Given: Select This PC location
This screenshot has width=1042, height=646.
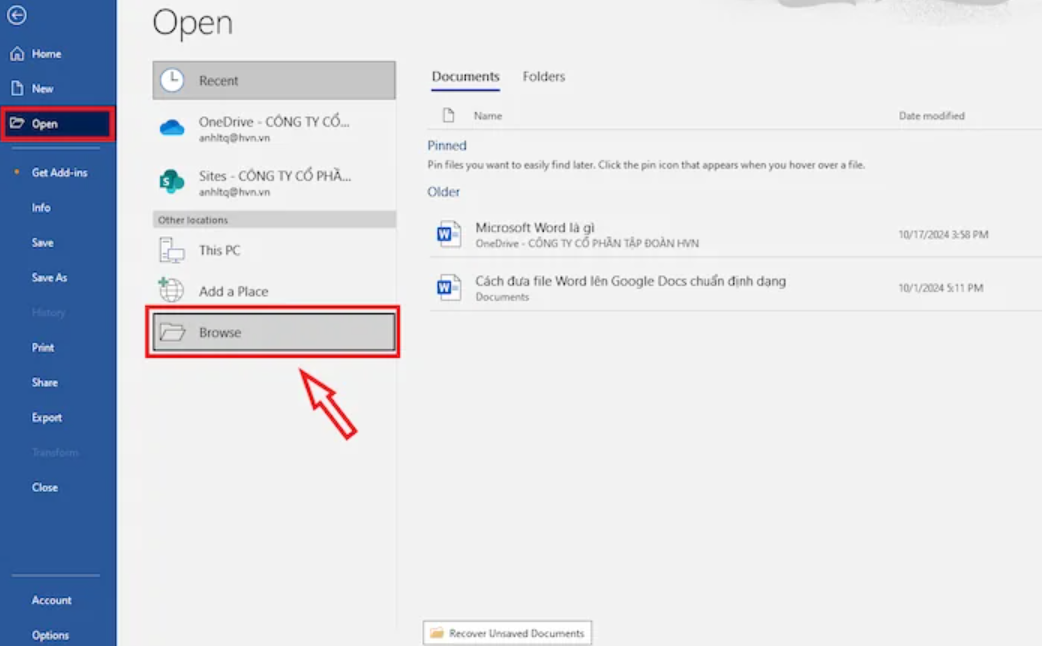Looking at the screenshot, I should pyautogui.click(x=274, y=251).
